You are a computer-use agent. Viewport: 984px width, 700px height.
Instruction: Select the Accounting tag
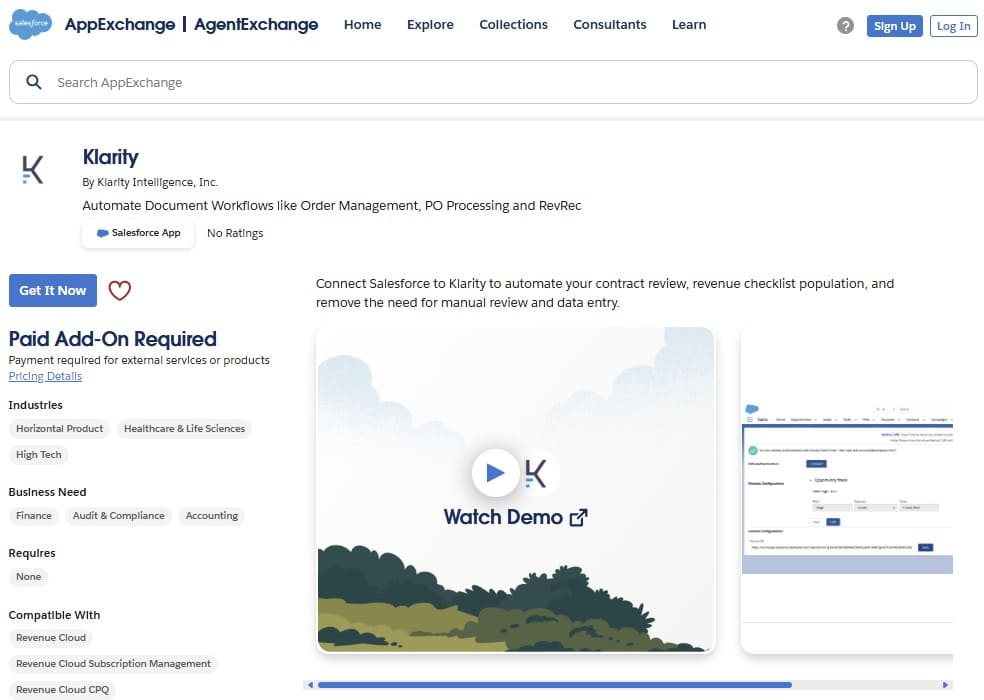pyautogui.click(x=212, y=515)
